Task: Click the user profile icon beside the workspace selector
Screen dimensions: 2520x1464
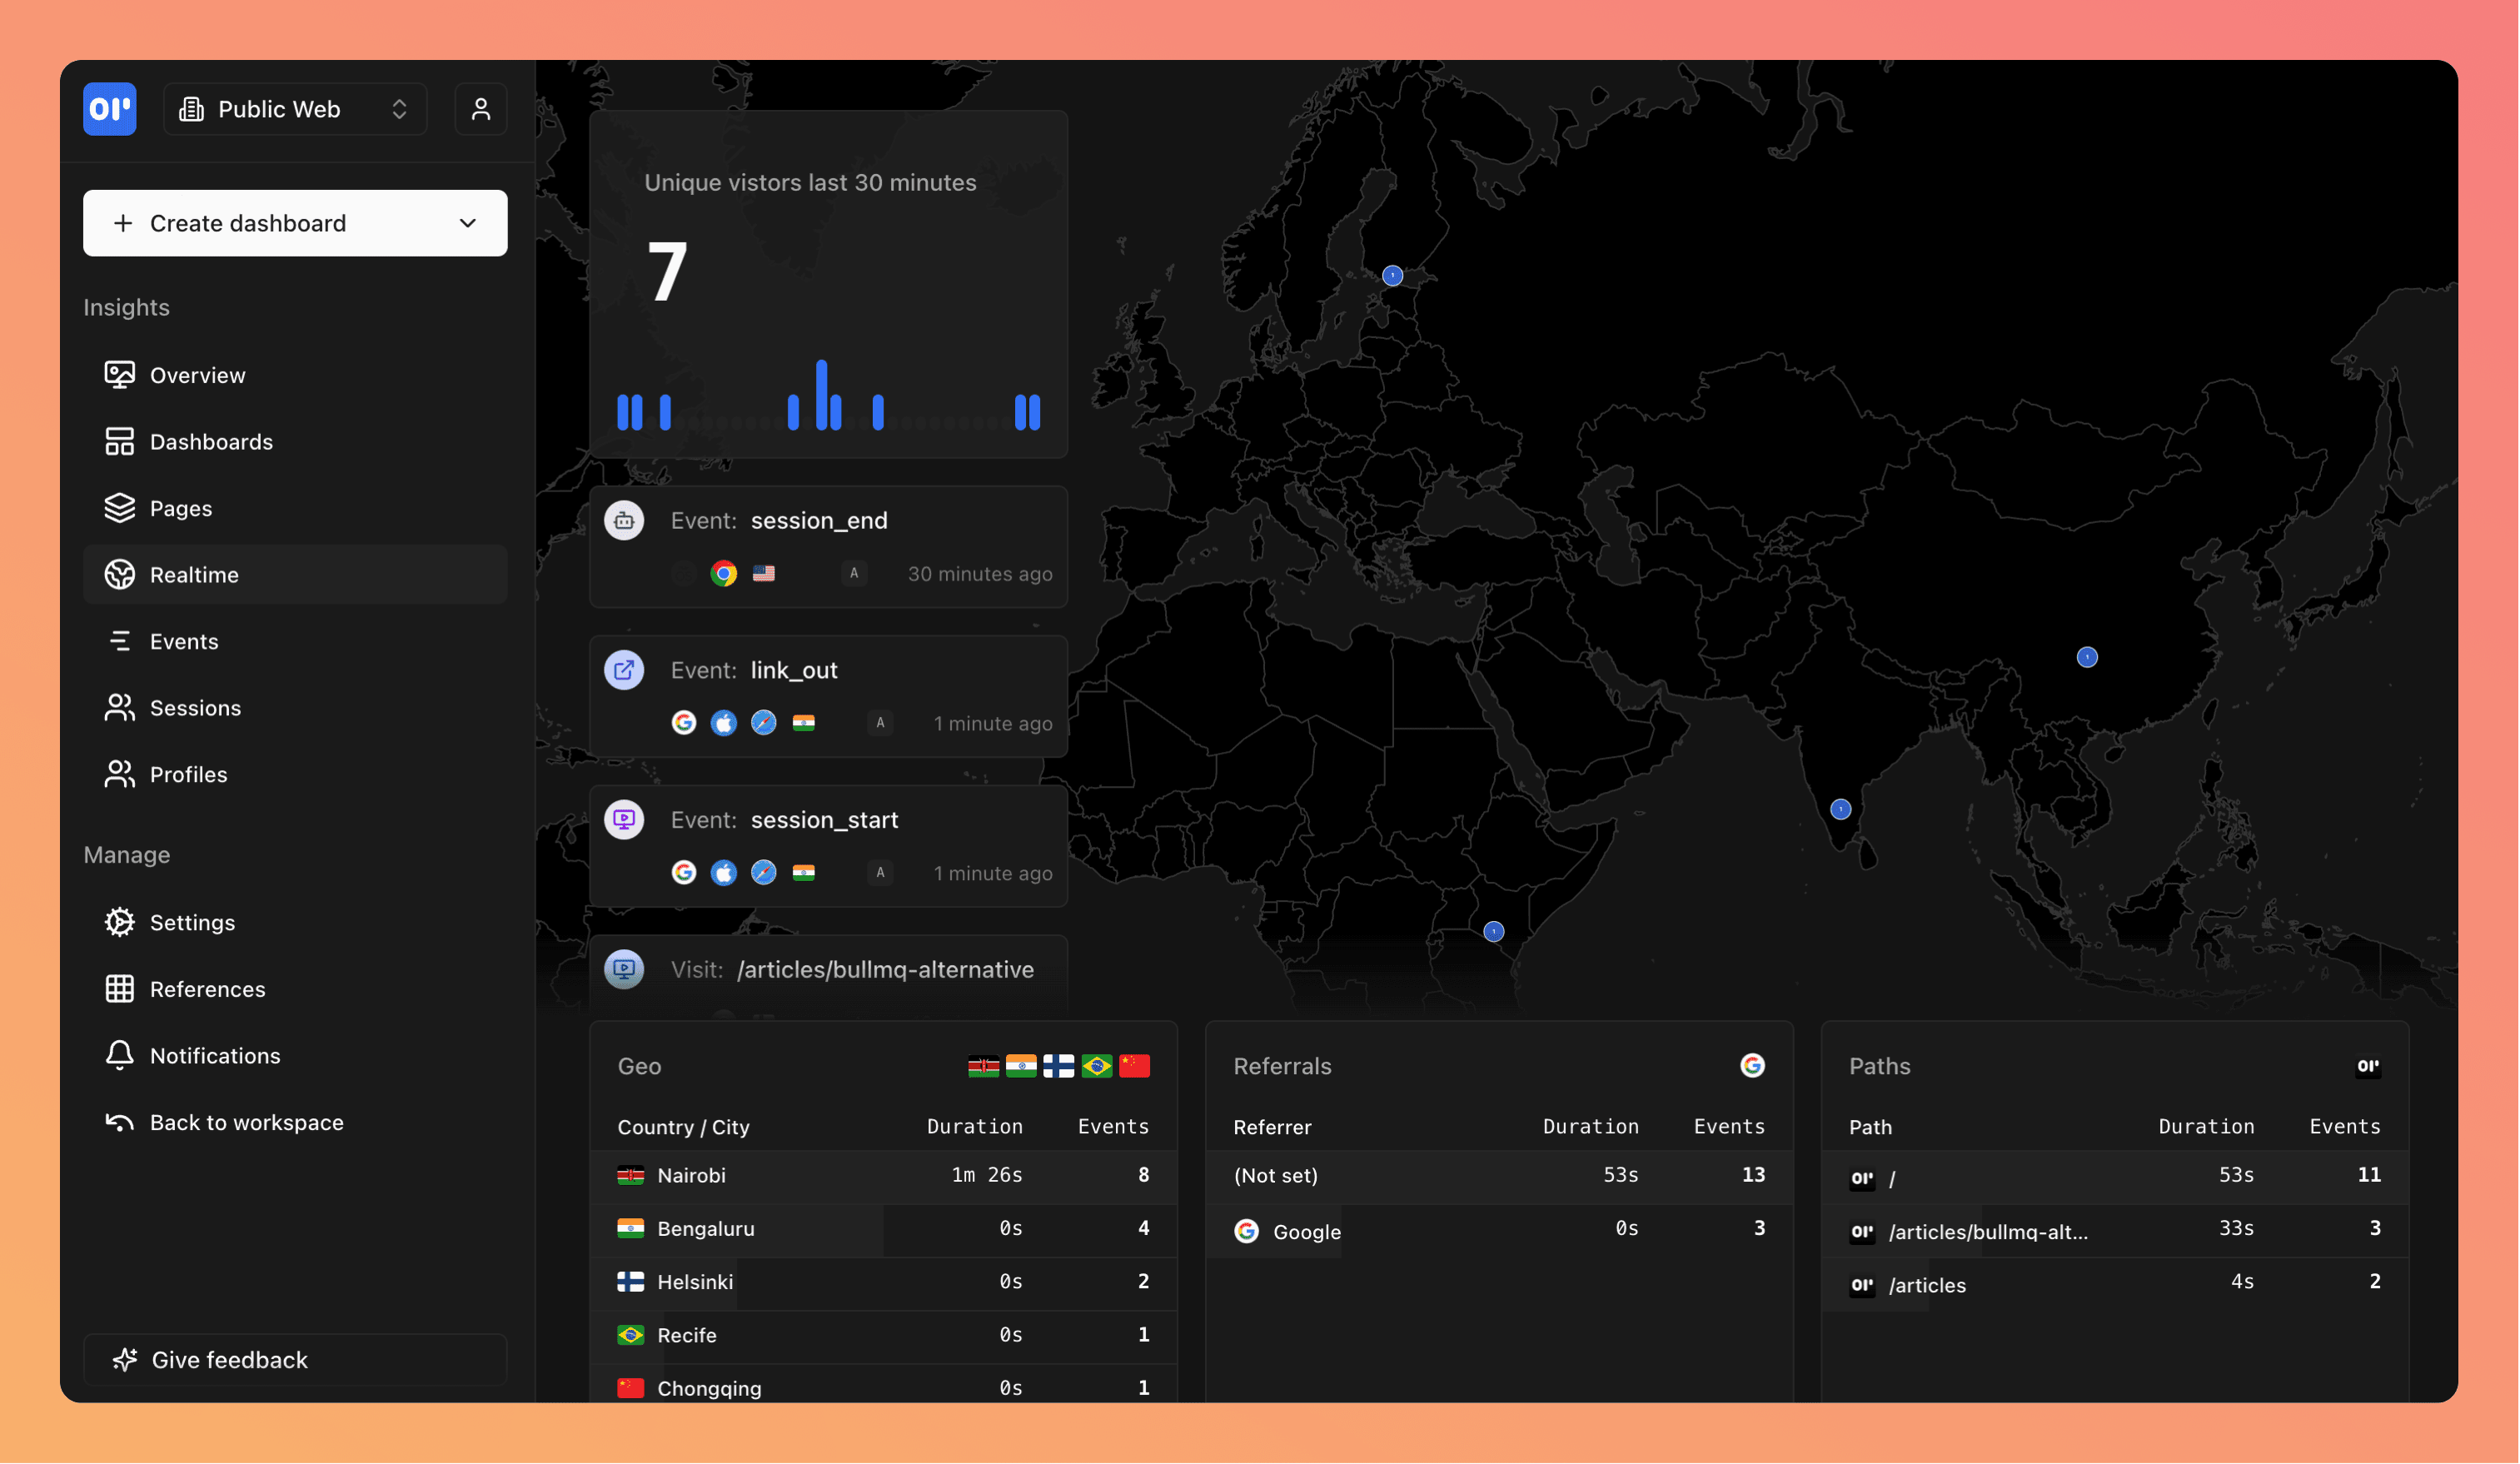Action: 481,109
